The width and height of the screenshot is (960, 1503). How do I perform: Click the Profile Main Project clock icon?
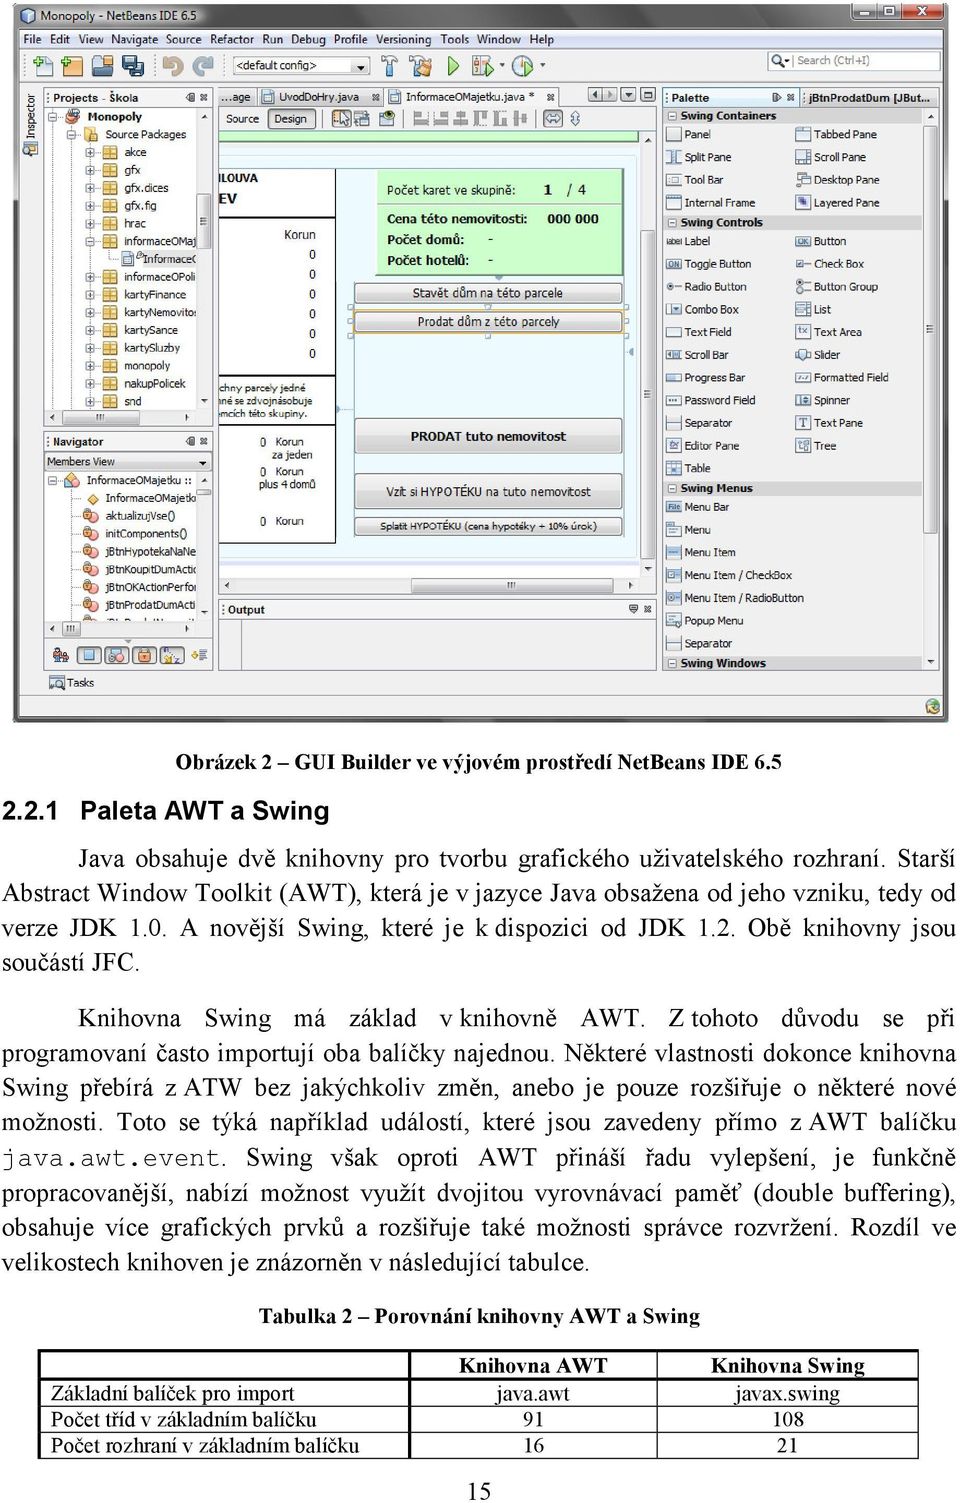pos(522,66)
